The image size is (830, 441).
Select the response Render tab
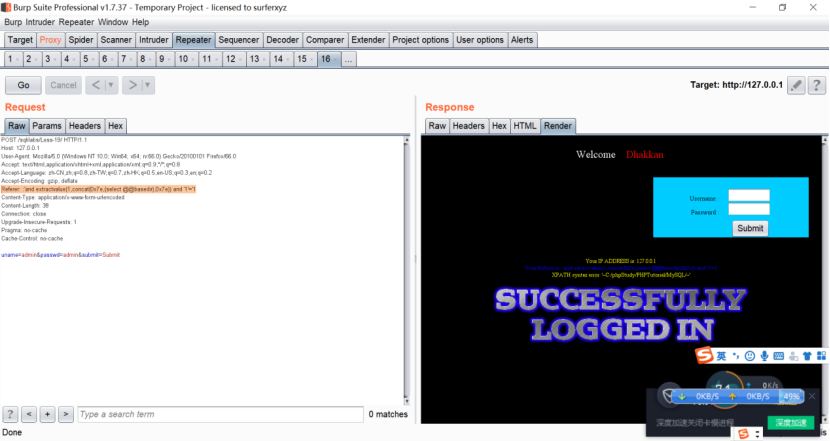click(558, 126)
